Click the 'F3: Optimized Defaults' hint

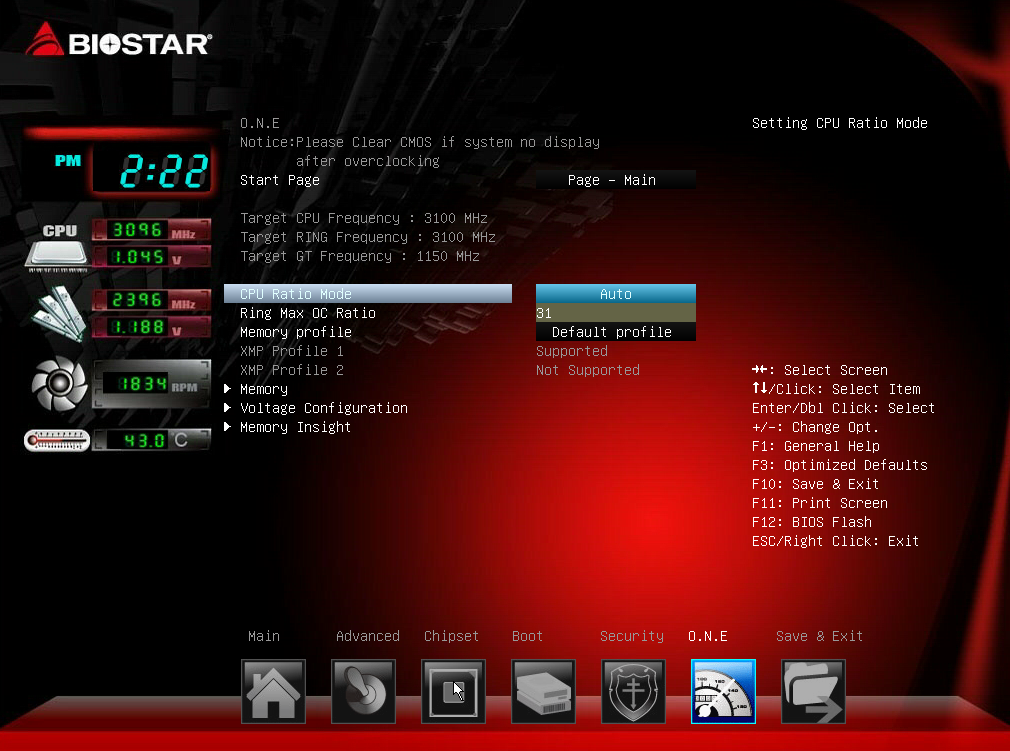click(x=840, y=465)
